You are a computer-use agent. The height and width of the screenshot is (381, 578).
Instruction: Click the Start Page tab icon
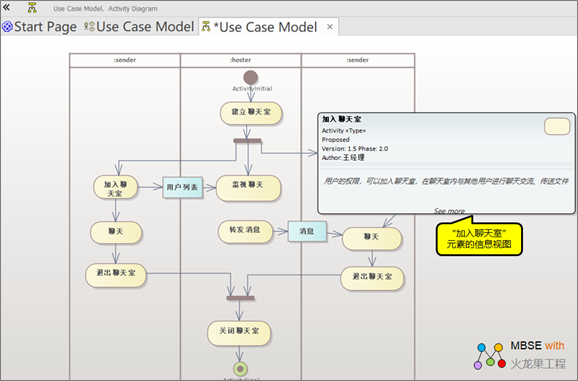click(7, 27)
